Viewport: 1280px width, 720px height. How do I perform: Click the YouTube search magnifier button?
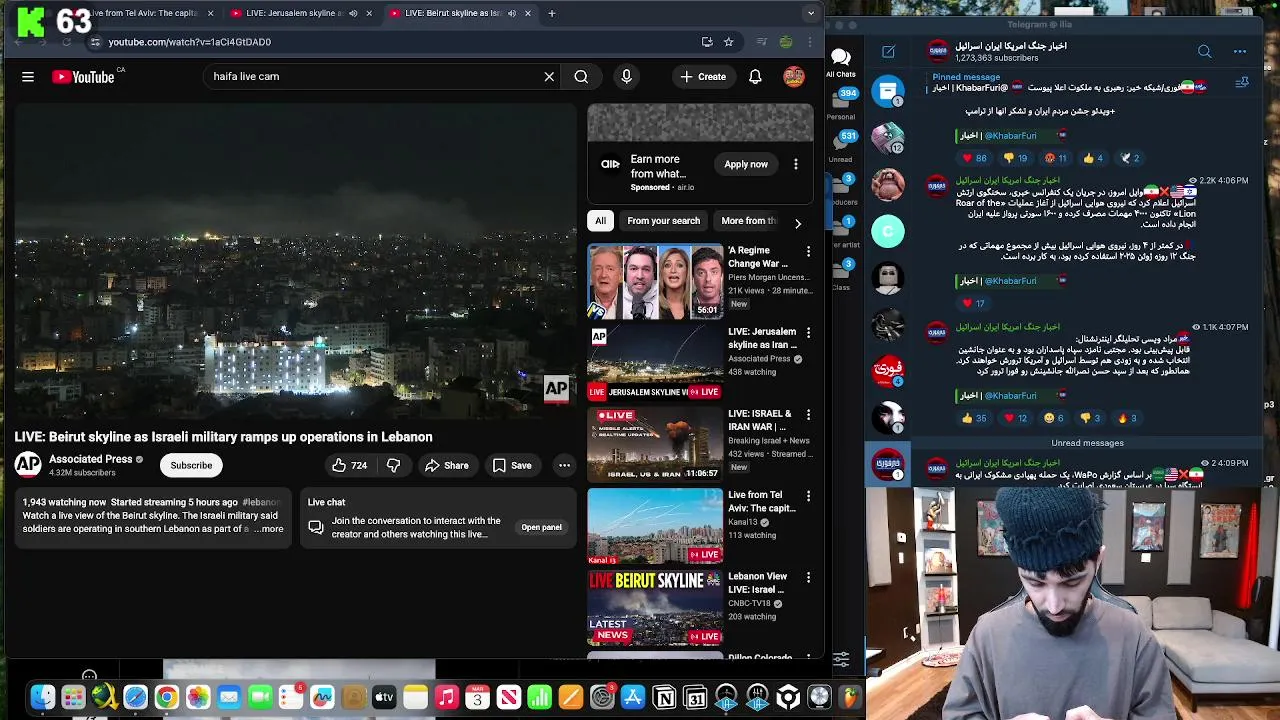[x=581, y=76]
